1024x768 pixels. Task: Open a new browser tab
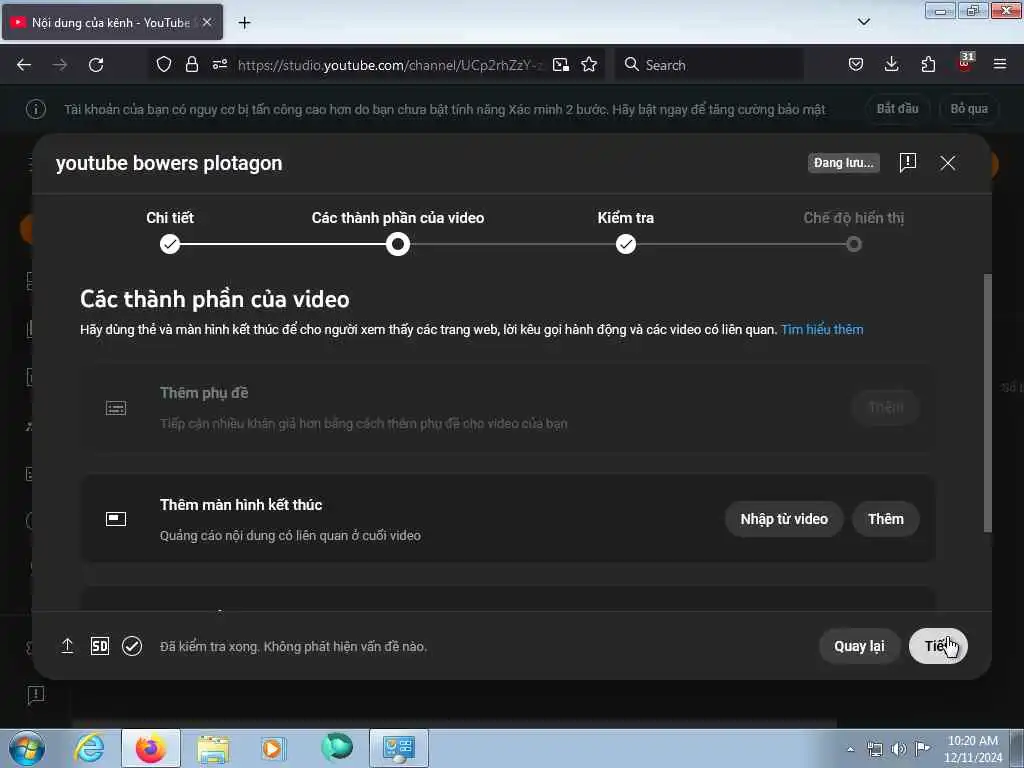coord(244,23)
